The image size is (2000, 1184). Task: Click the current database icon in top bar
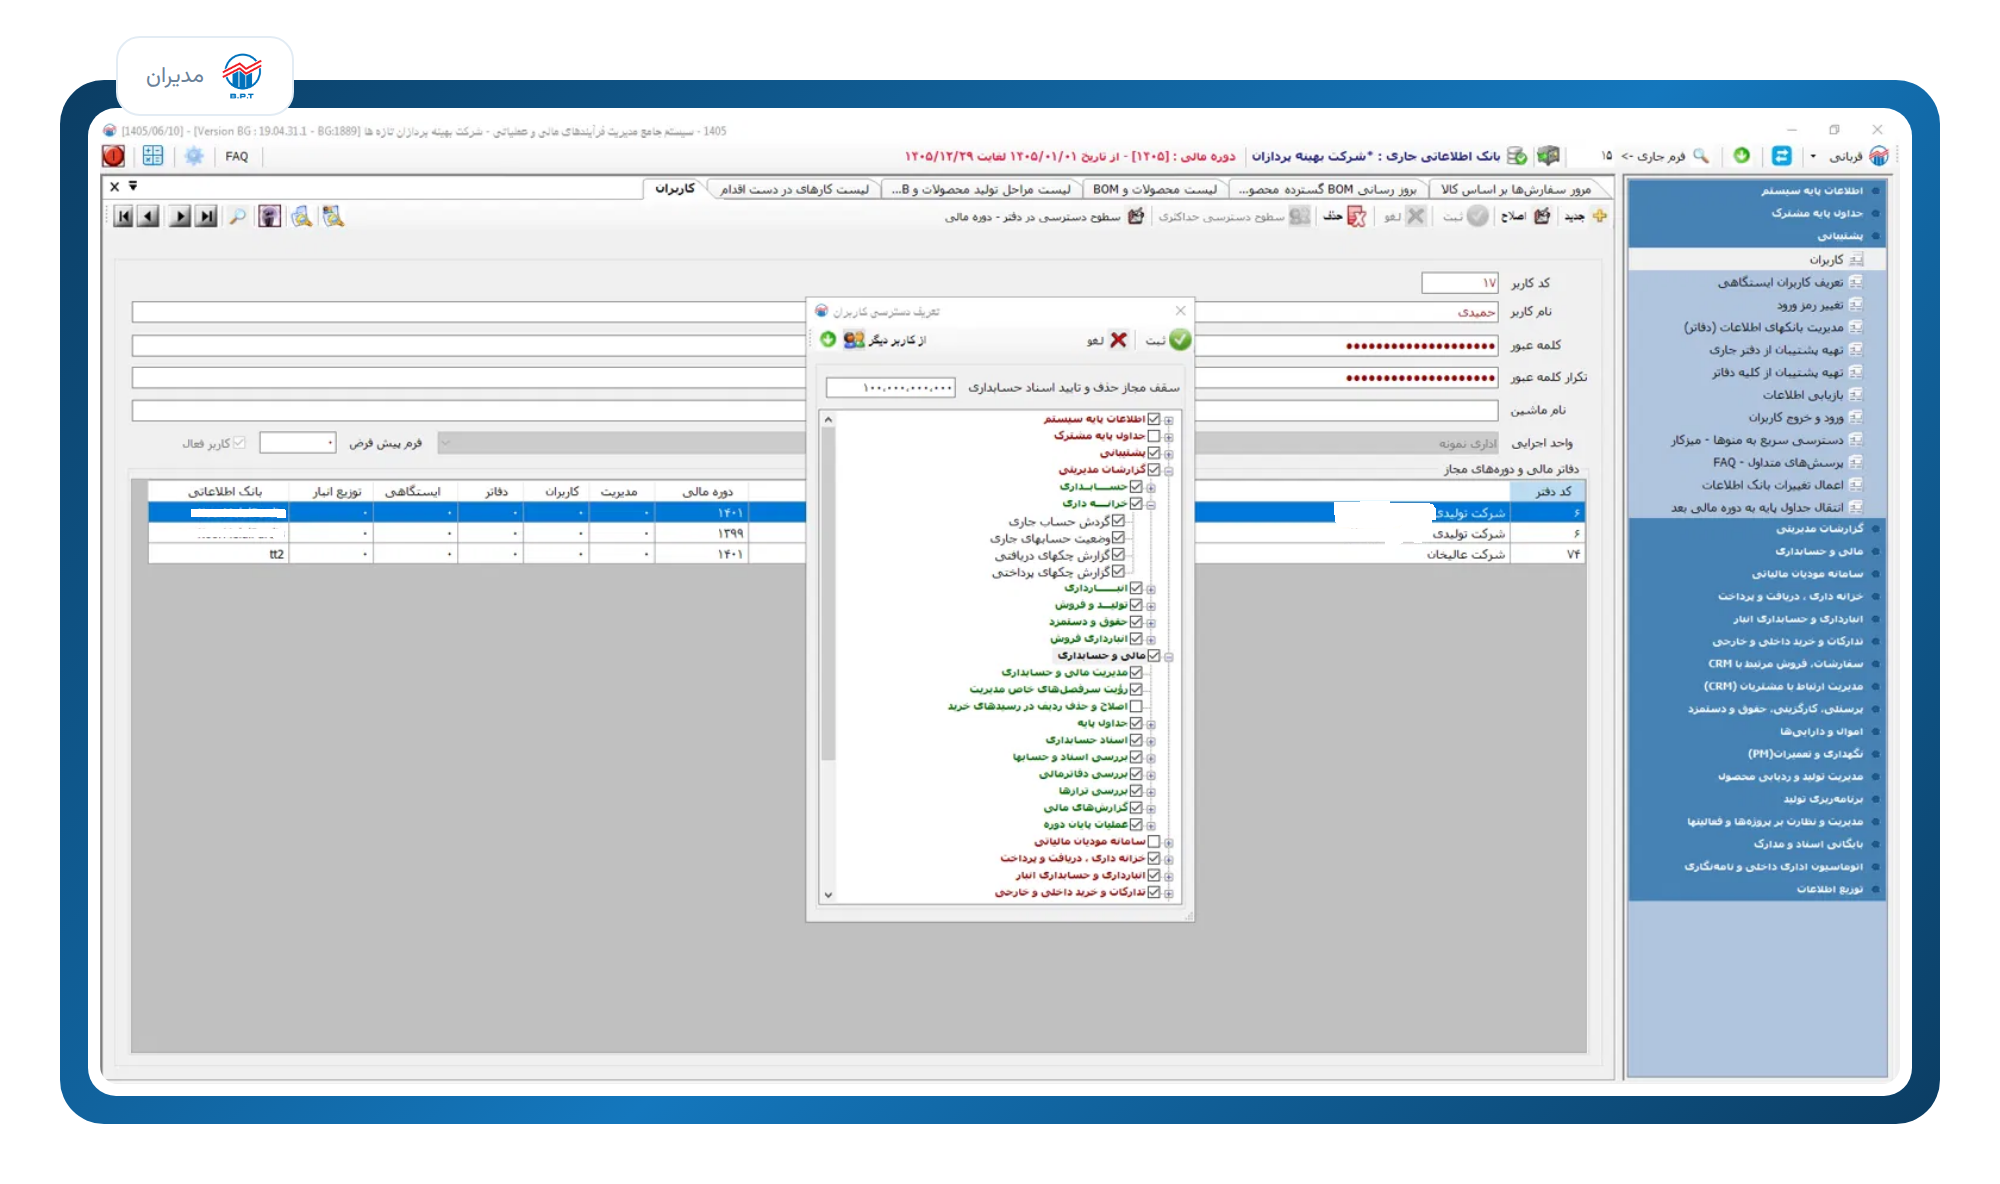click(x=1517, y=156)
